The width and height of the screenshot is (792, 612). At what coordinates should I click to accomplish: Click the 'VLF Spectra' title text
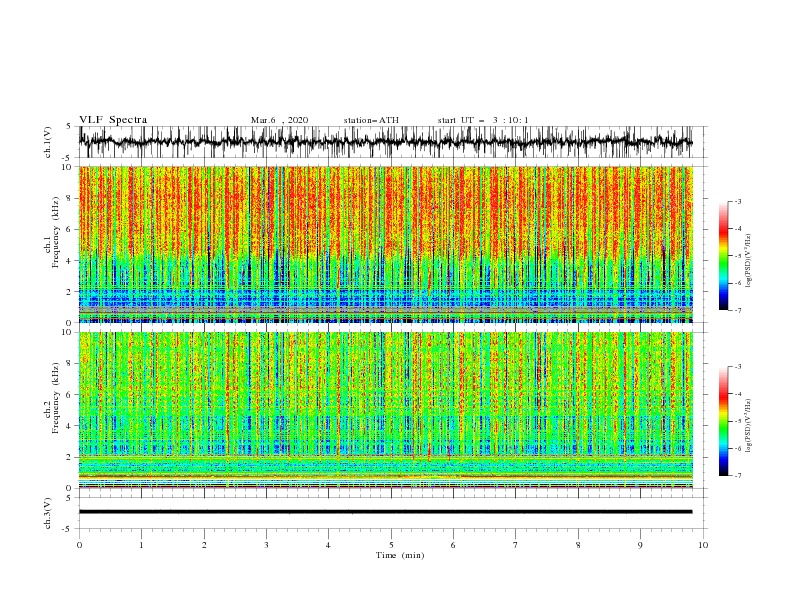point(113,120)
